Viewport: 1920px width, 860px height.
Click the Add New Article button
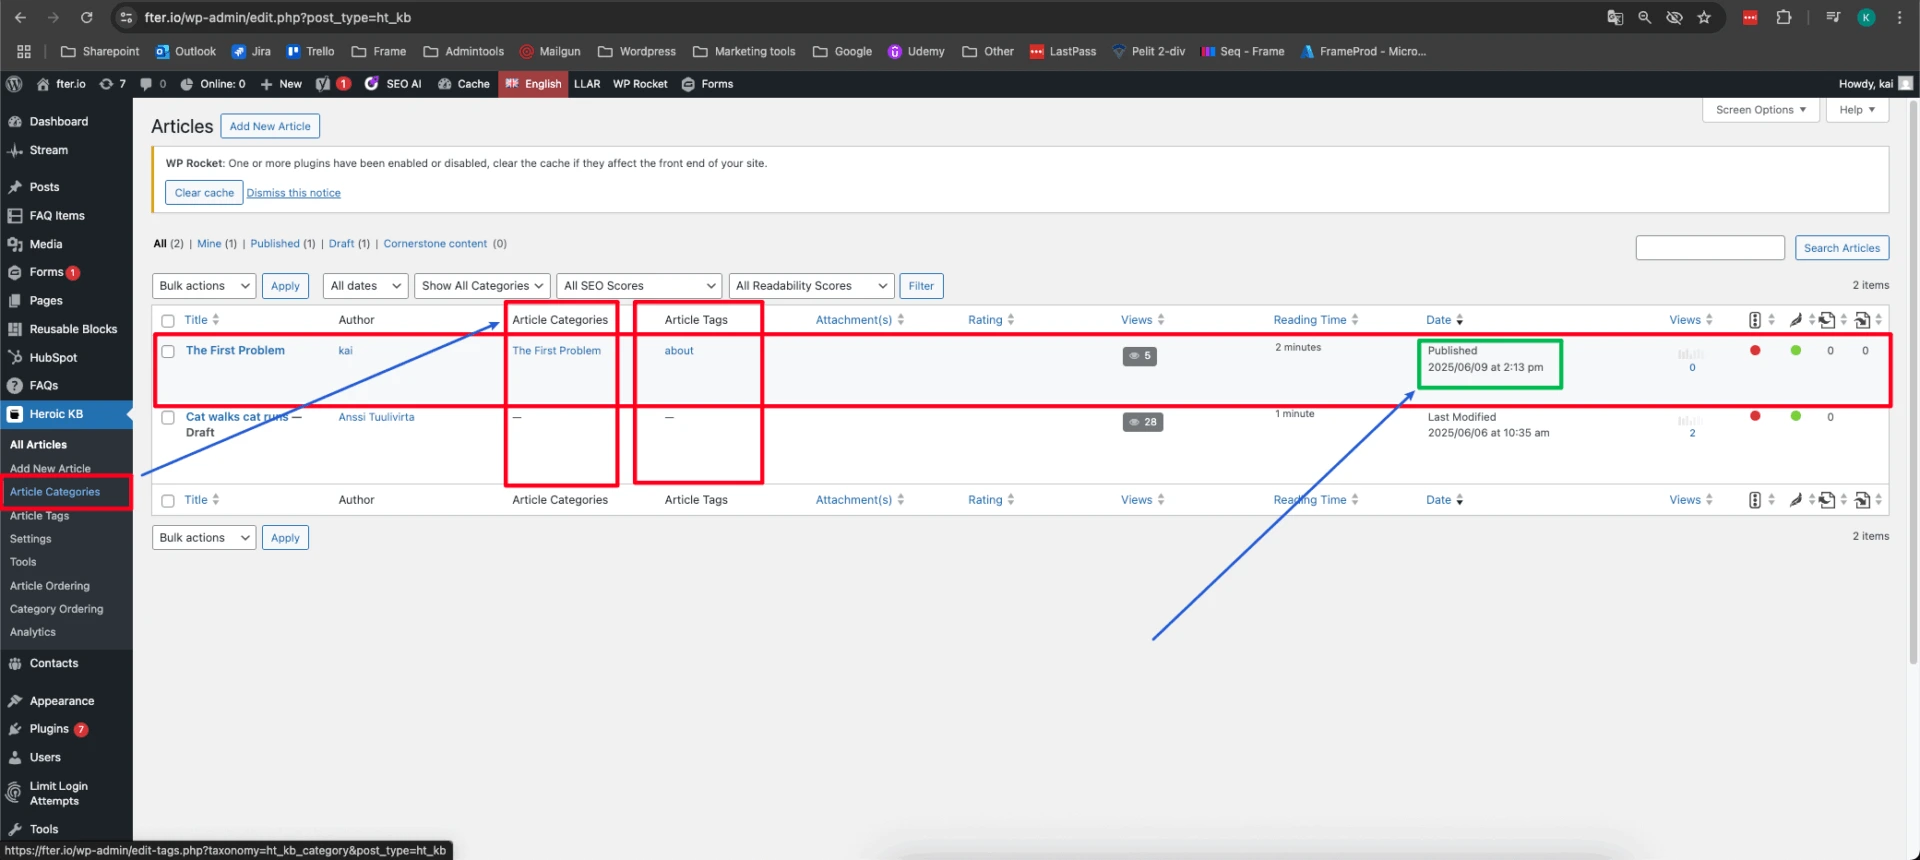tap(270, 126)
